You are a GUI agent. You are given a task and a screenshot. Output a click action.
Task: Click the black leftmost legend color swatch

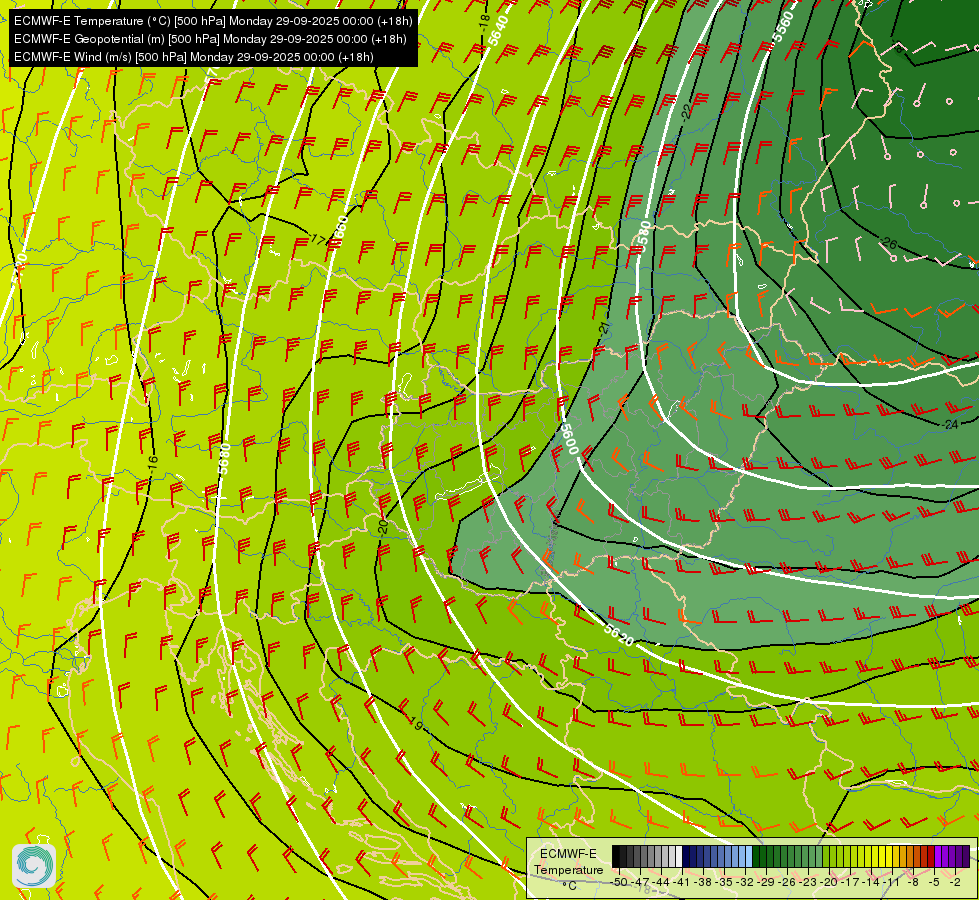616,856
